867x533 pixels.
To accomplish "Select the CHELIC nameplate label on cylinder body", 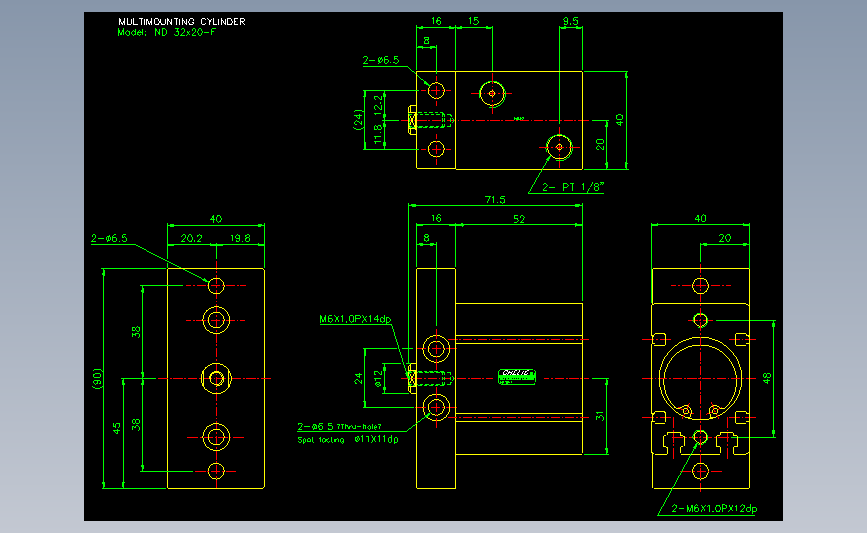I will 516,377.
